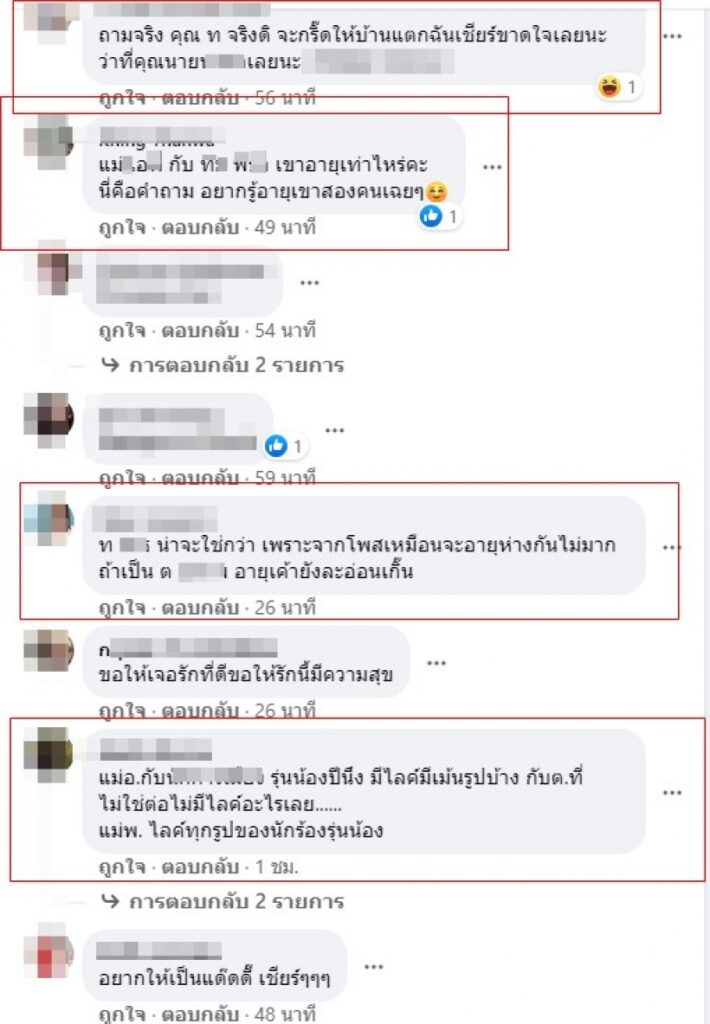Viewport: 710px width, 1024px height.
Task: Open three-dot menu on the 54 นาที comment
Action: [309, 283]
